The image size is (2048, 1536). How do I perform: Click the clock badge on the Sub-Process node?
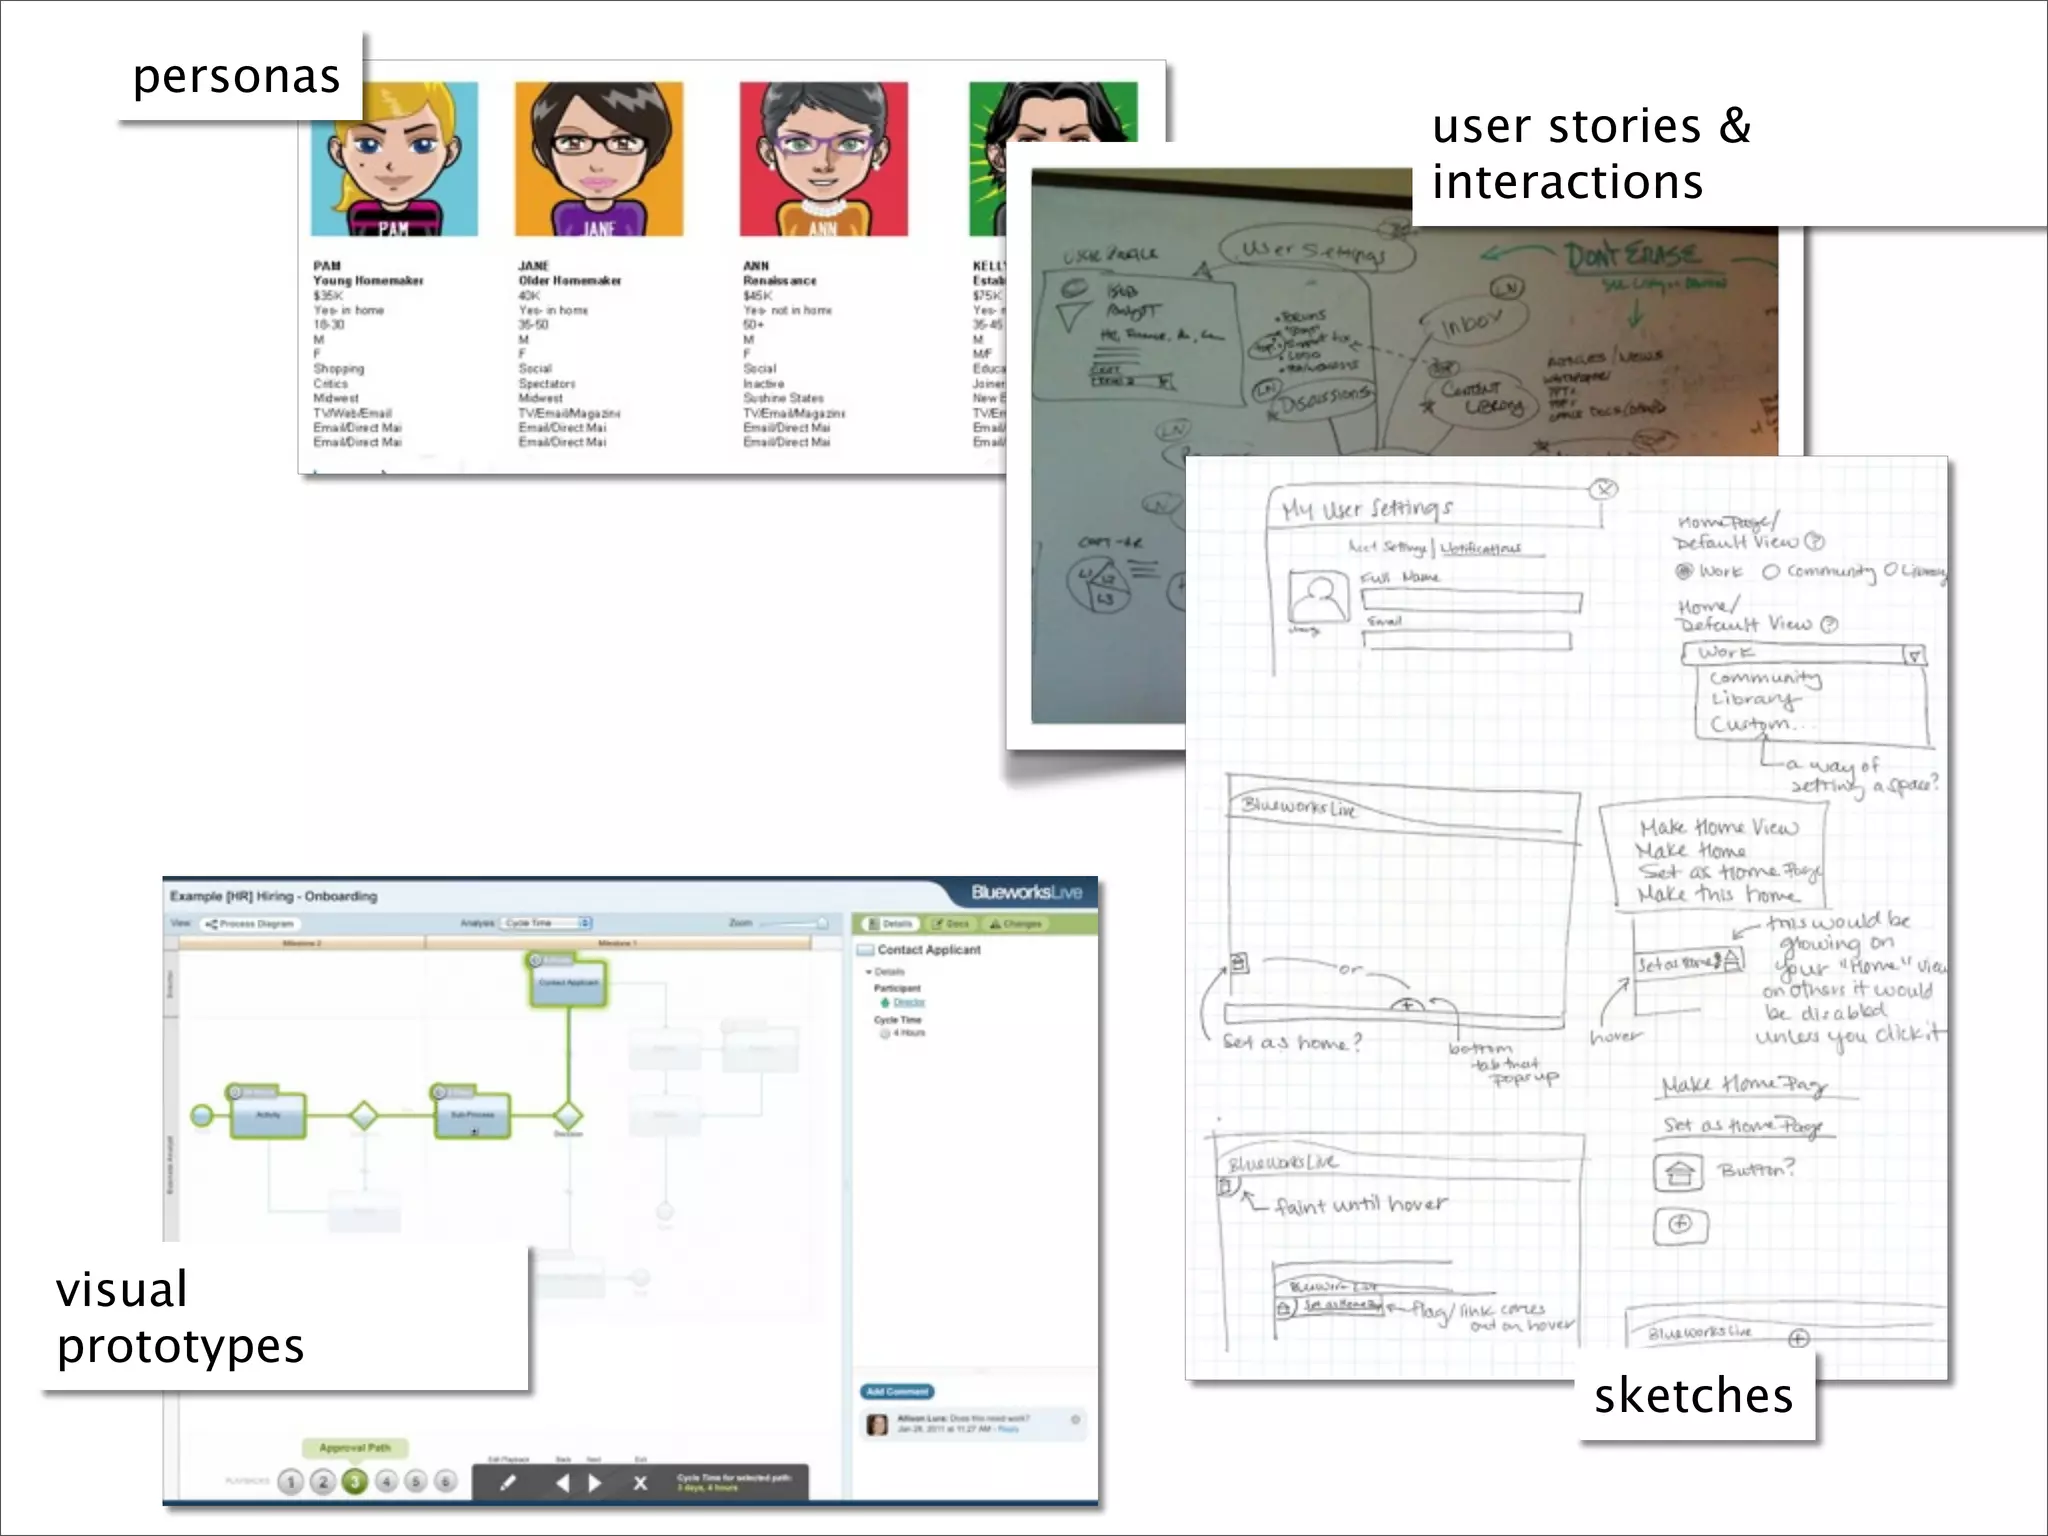click(439, 1092)
